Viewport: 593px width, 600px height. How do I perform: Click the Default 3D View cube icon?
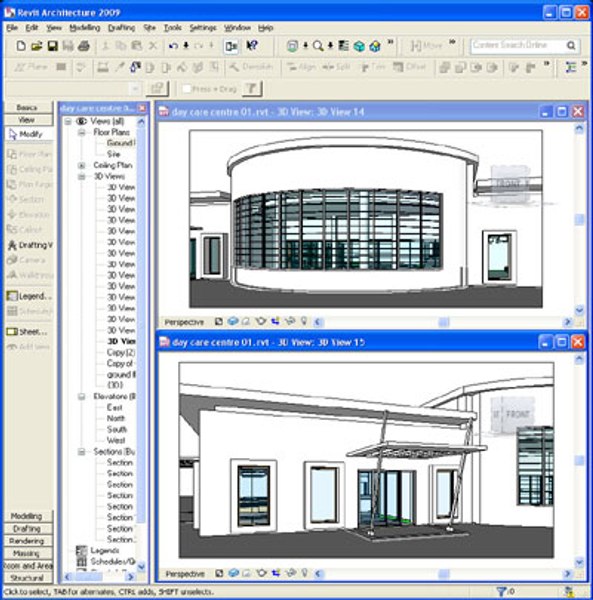coord(359,47)
